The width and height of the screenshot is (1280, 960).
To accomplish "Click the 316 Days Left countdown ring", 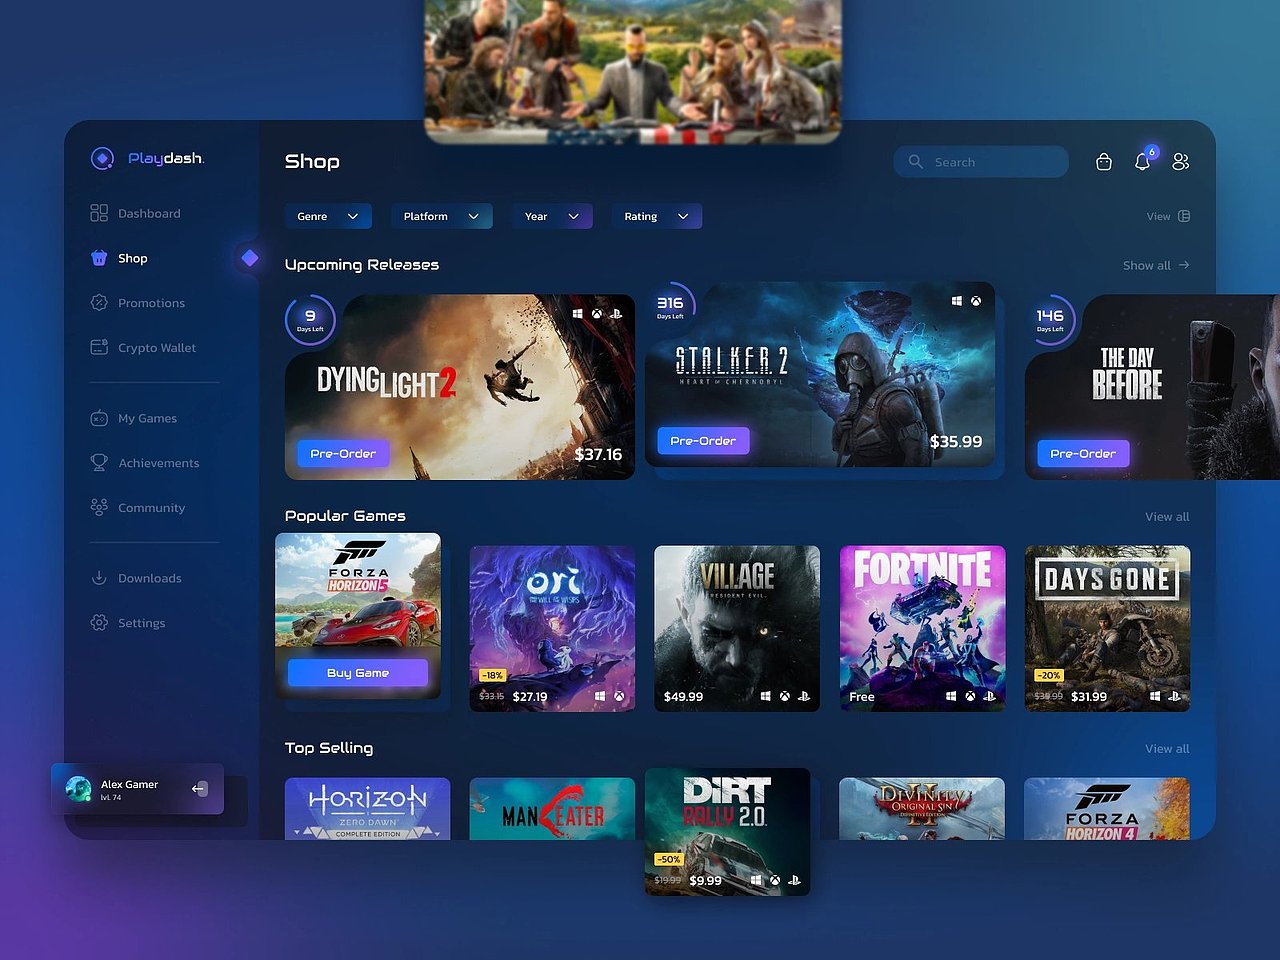I will (x=670, y=307).
